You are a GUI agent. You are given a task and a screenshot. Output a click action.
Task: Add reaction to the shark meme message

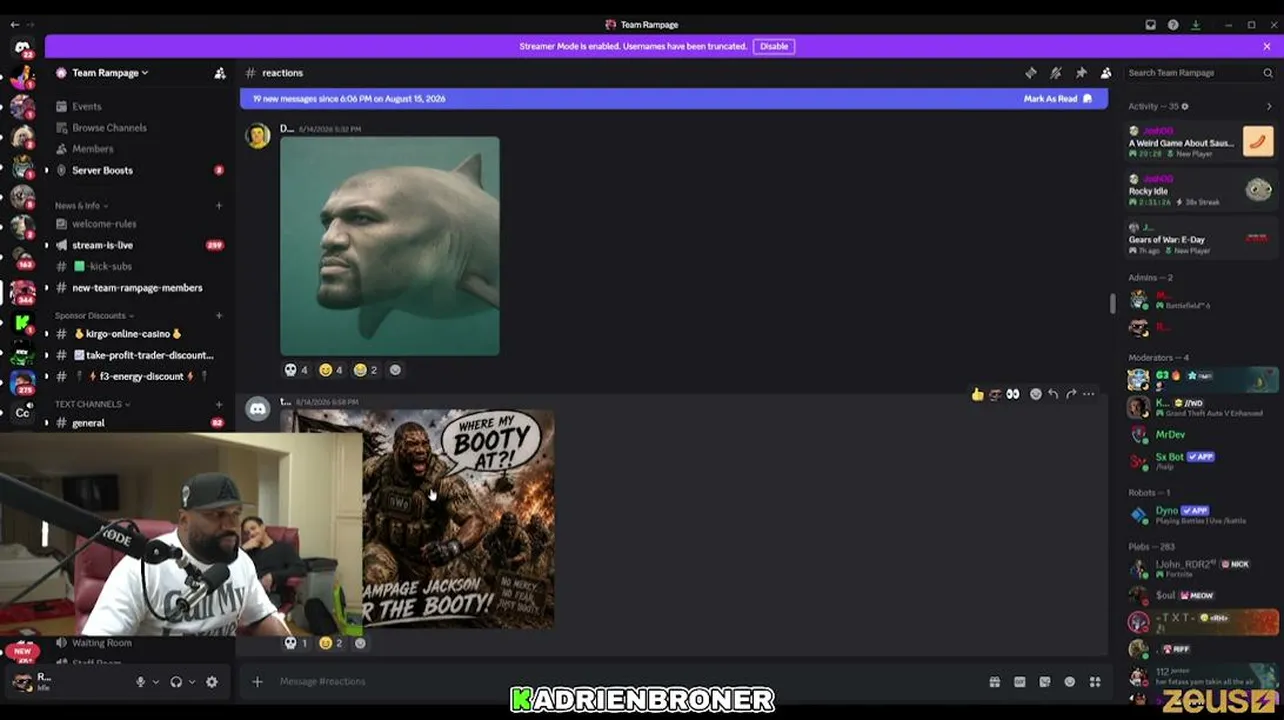(x=395, y=370)
